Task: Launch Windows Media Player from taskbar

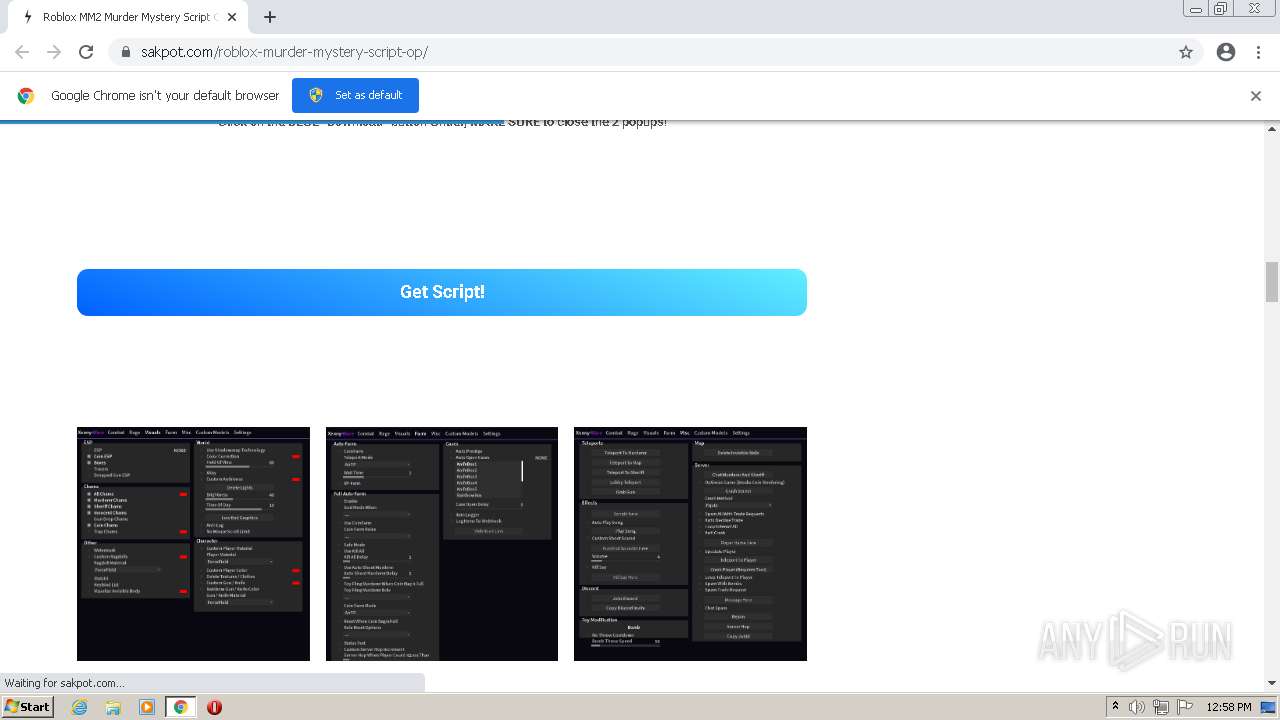Action: click(147, 707)
